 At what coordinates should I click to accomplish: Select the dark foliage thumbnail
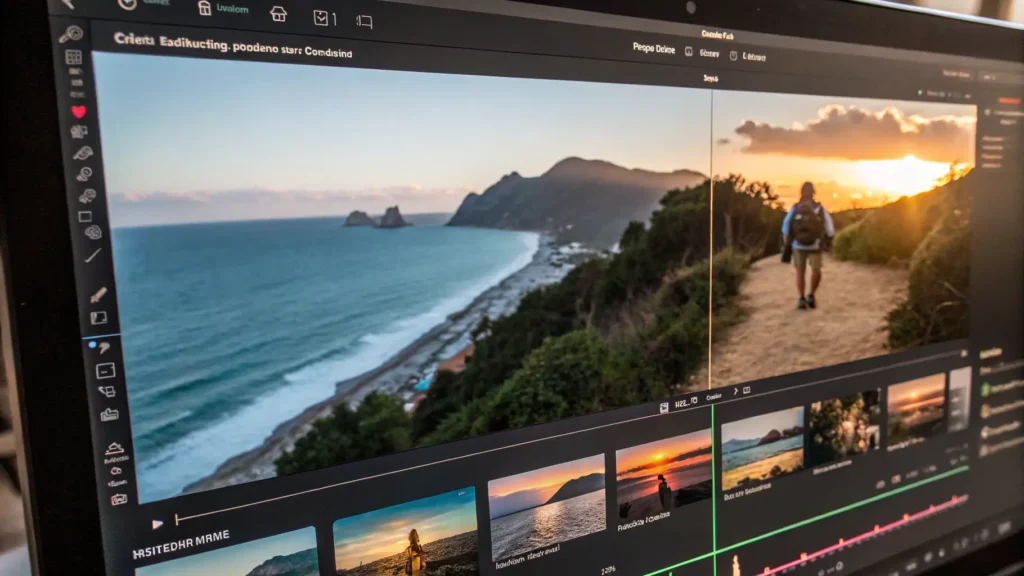[844, 425]
